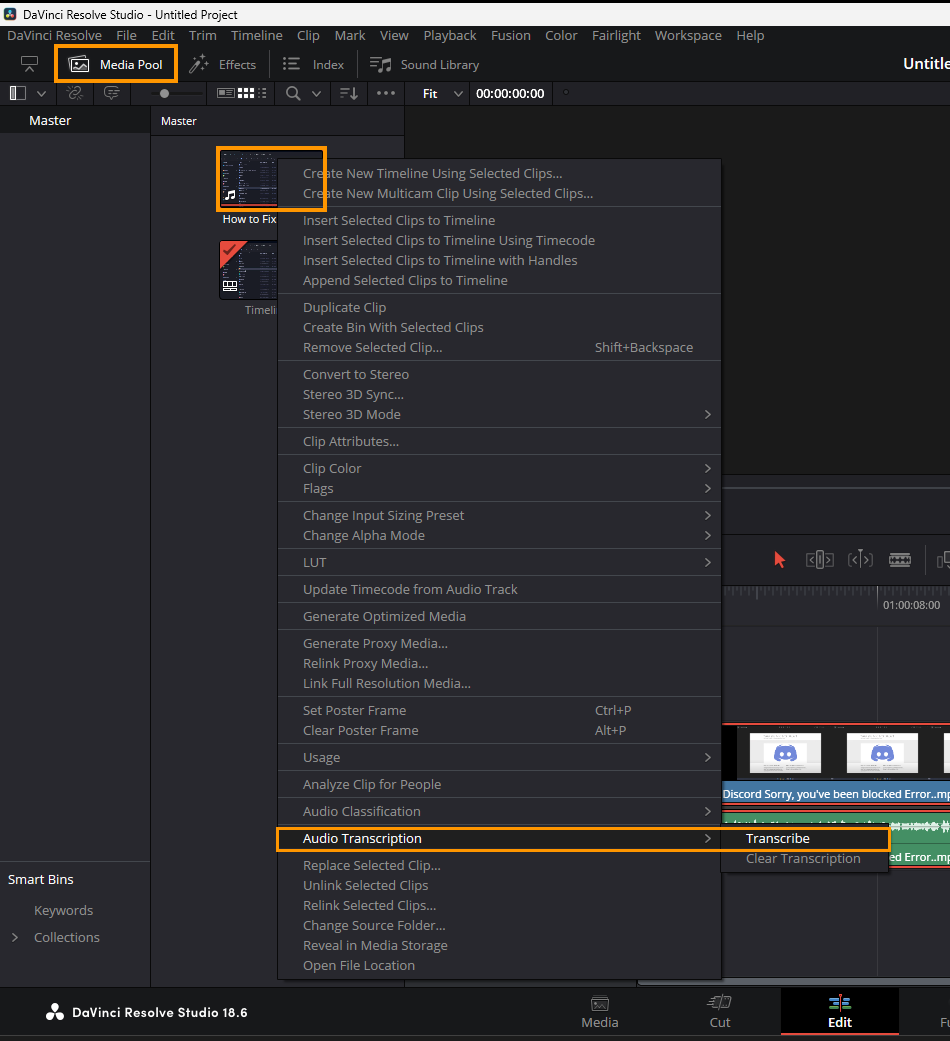This screenshot has width=950, height=1041.
Task: Expand the Audio Classification submenu arrow
Action: click(708, 811)
